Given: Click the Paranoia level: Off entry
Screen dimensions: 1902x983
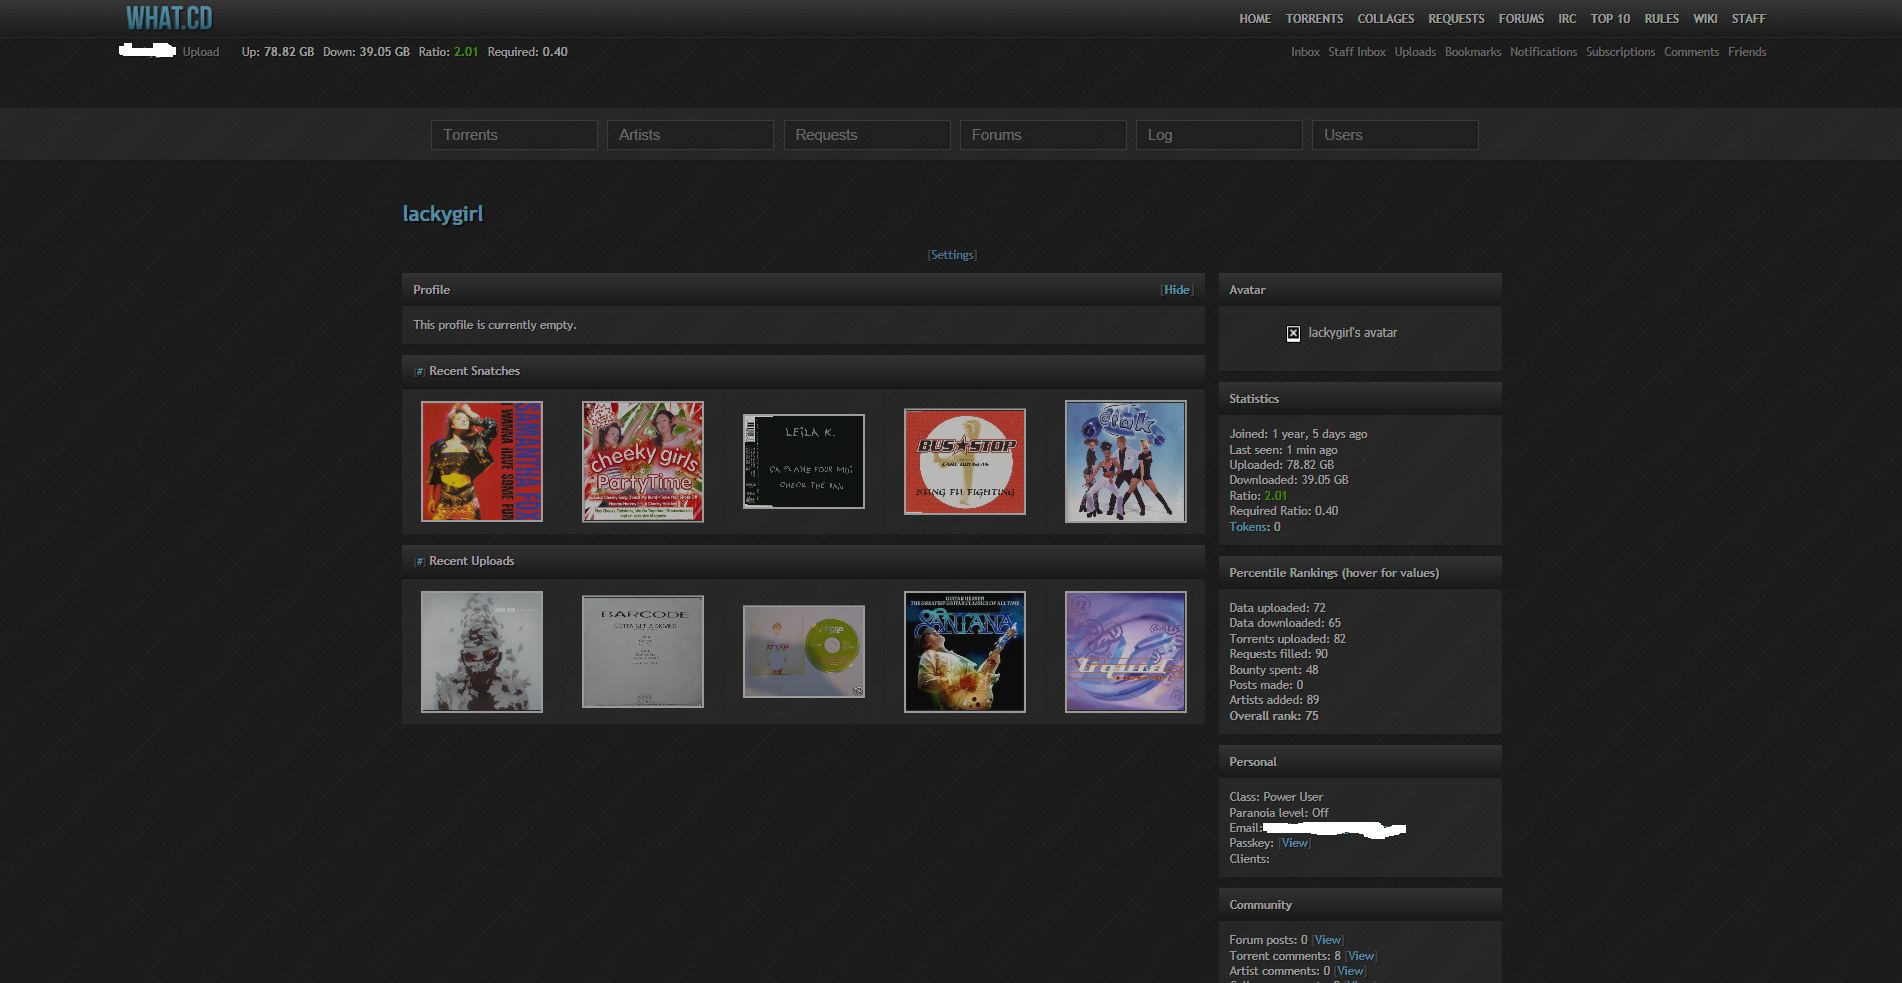Looking at the screenshot, I should click(1279, 813).
